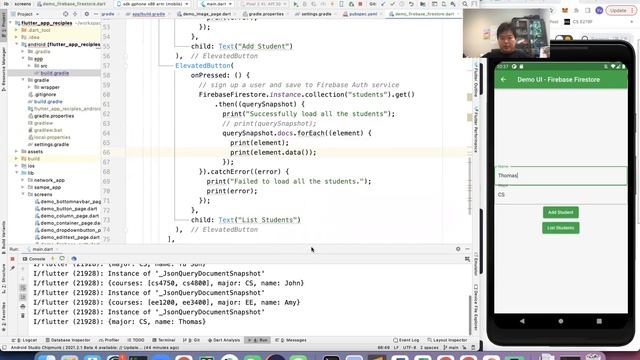Collapse the lib folder in the project tree
This screenshot has width=640, height=360.
point(17,173)
